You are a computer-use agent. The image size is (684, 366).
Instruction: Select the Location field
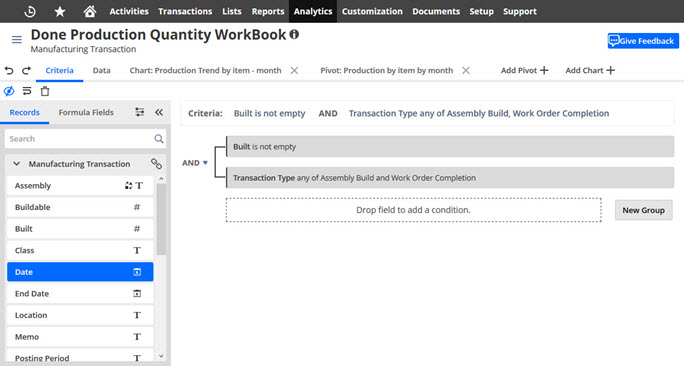point(80,315)
